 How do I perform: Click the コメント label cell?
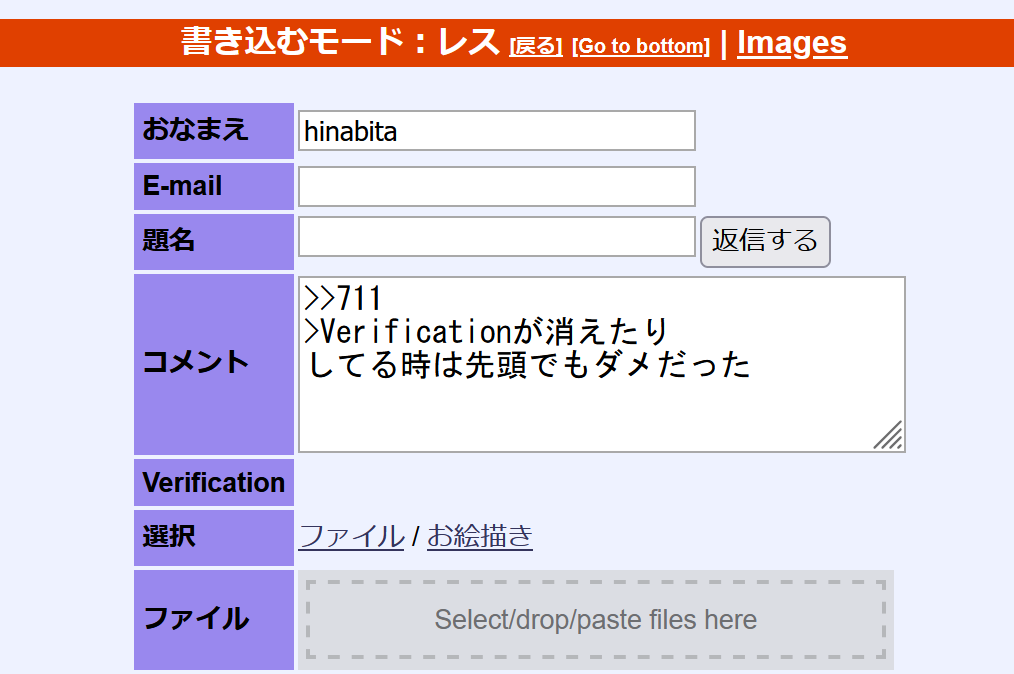pyautogui.click(x=213, y=362)
